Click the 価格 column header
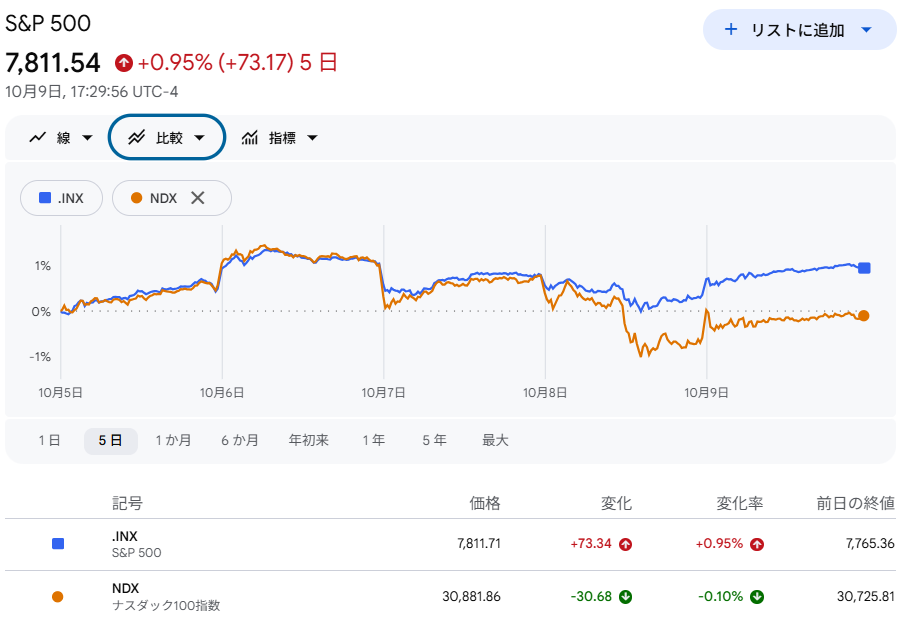Screen dimensions: 906x620 (485, 503)
